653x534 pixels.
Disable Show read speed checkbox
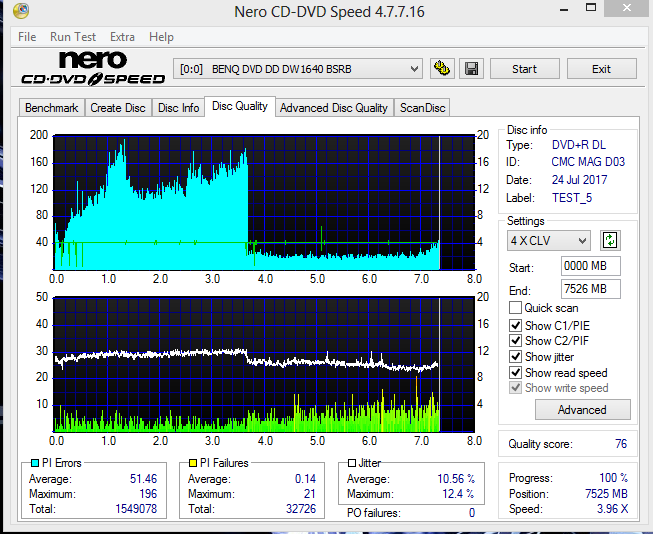[515, 372]
